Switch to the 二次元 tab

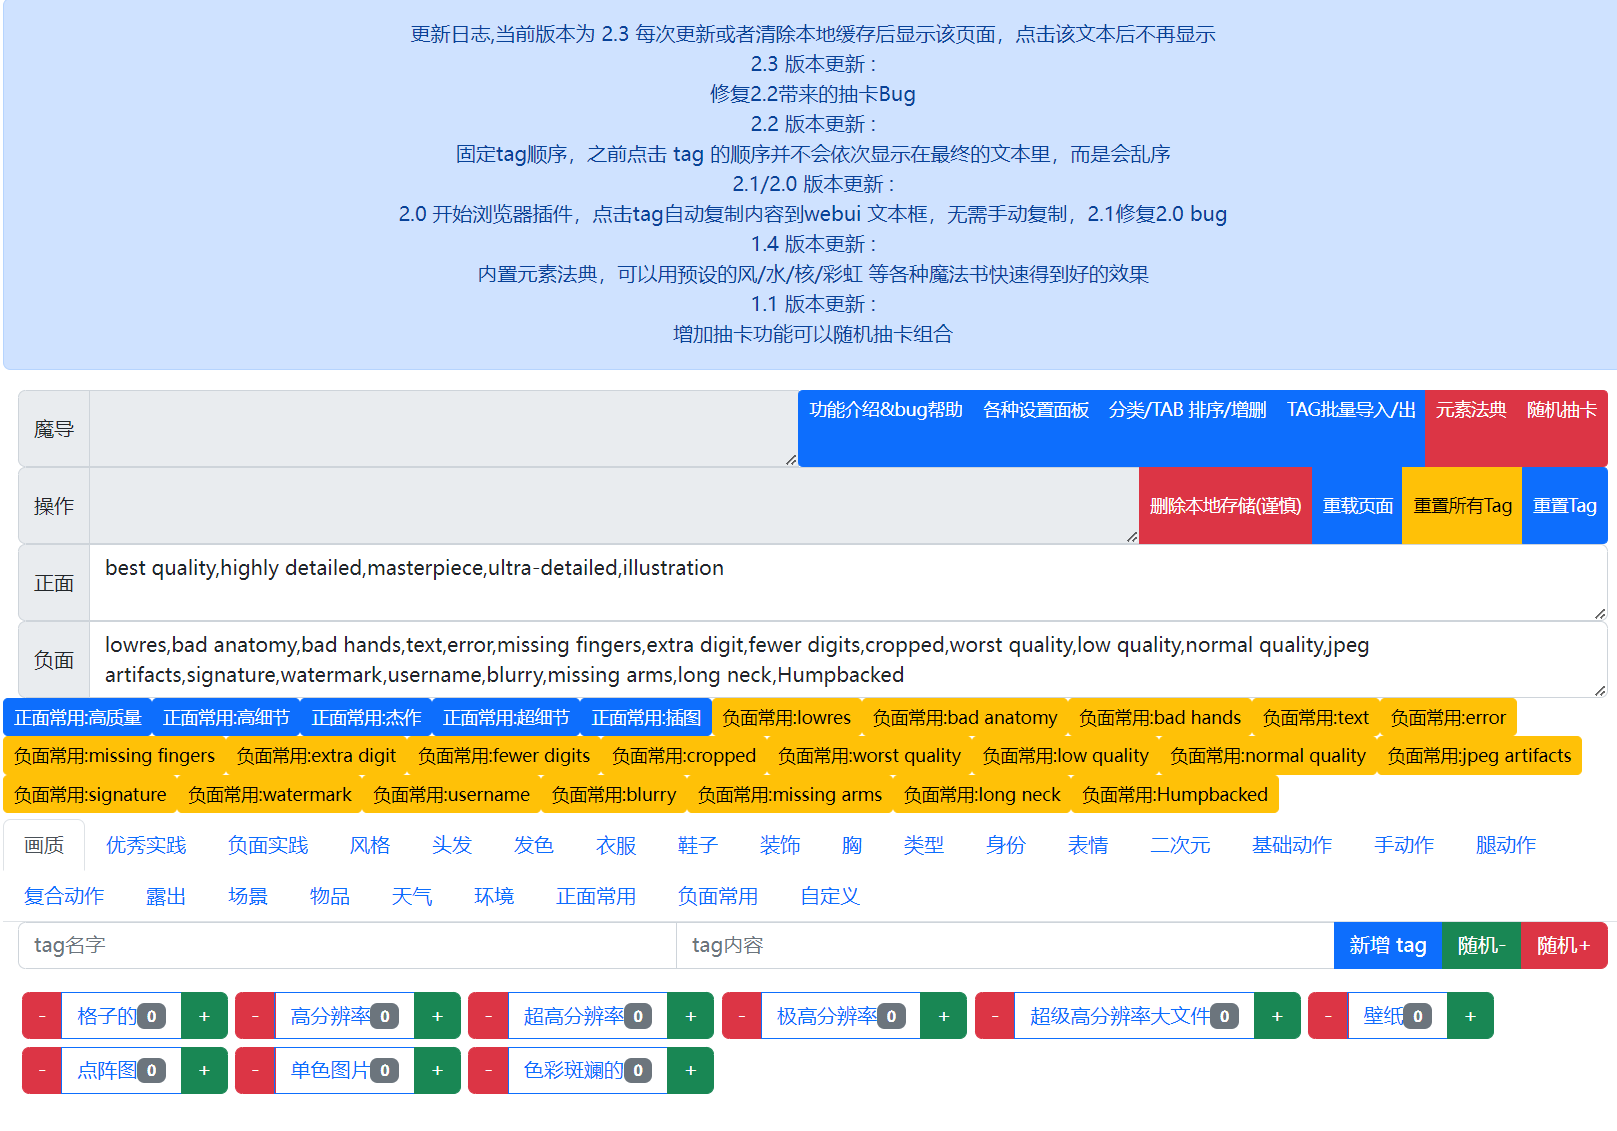1179,845
